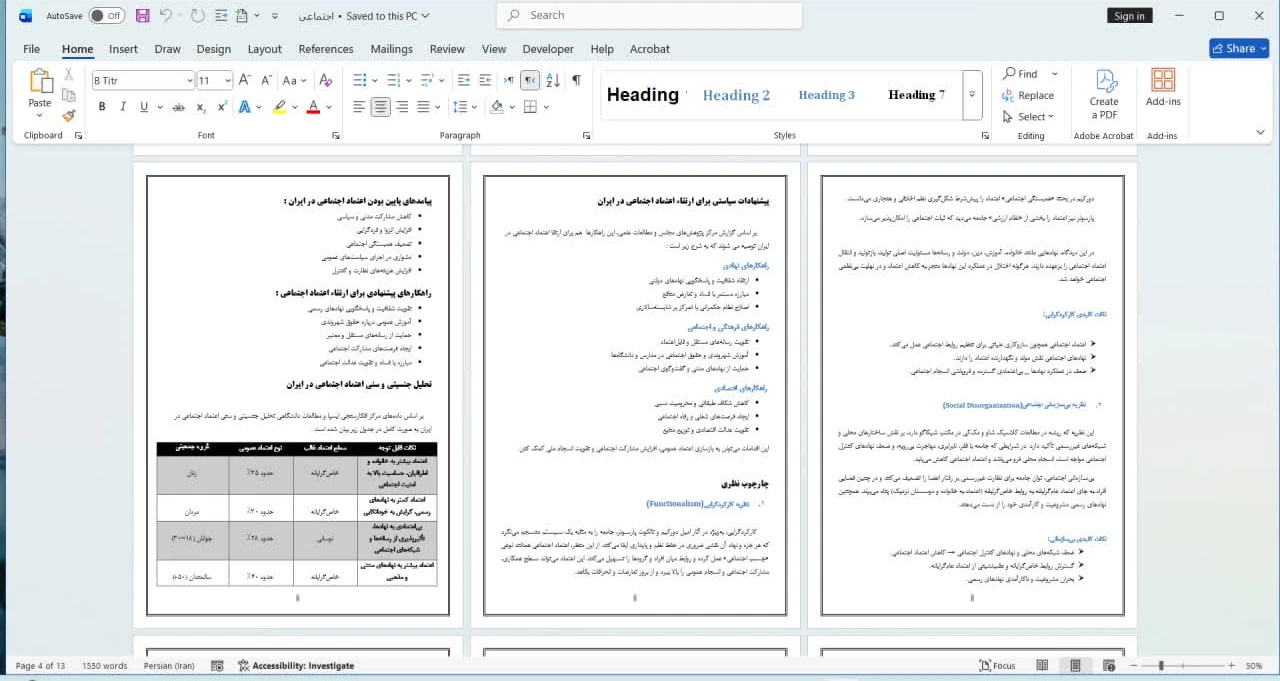Click the Share button
The width and height of the screenshot is (1280, 681).
pos(1238,48)
